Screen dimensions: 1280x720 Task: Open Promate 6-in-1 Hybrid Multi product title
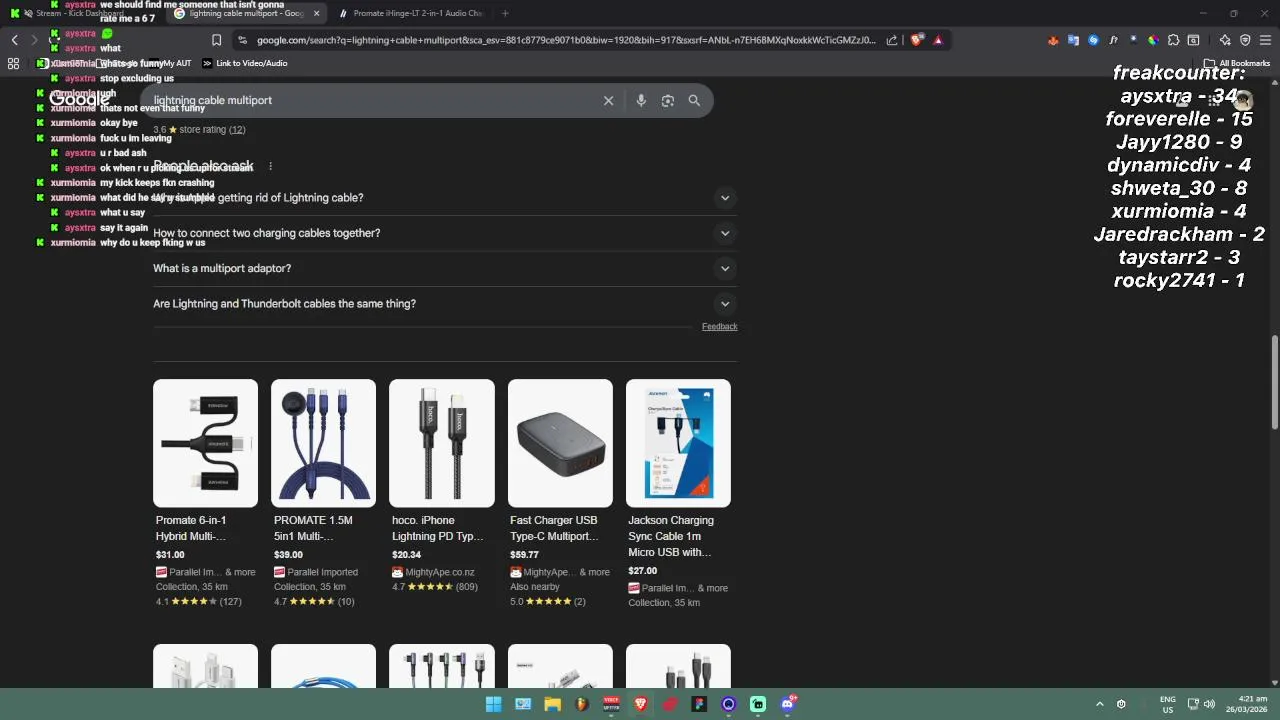tap(191, 528)
